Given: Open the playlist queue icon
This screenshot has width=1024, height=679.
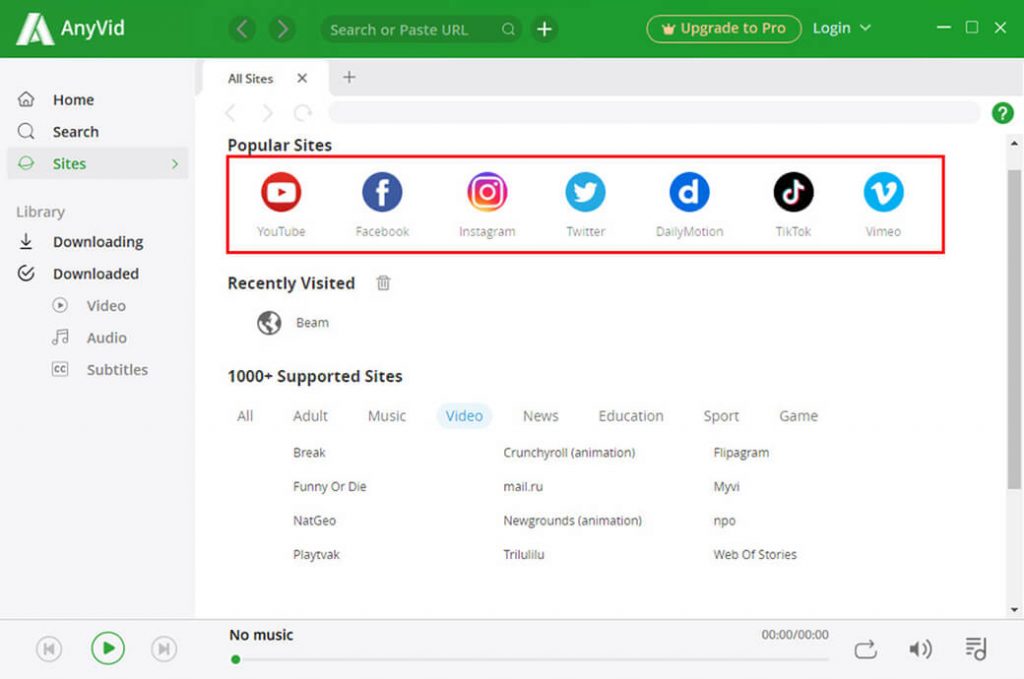Looking at the screenshot, I should pyautogui.click(x=976, y=648).
